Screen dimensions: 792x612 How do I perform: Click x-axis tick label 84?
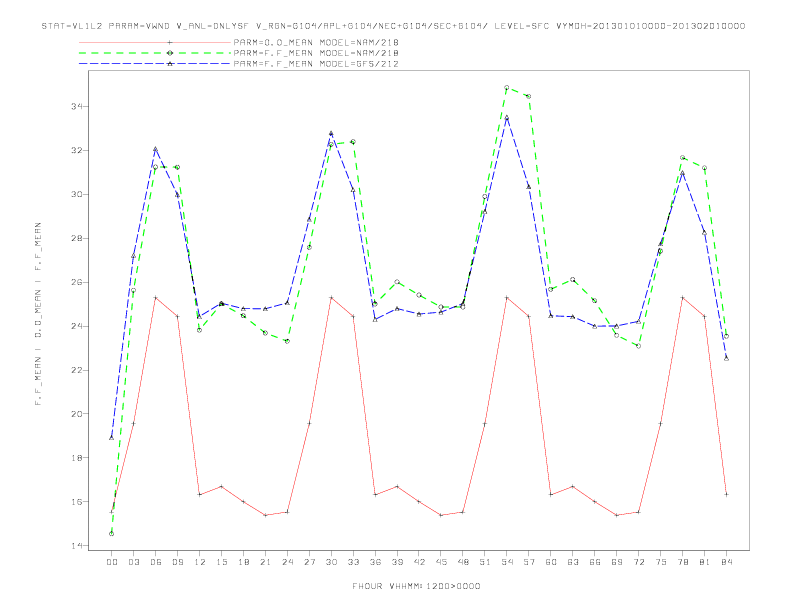pyautogui.click(x=726, y=562)
